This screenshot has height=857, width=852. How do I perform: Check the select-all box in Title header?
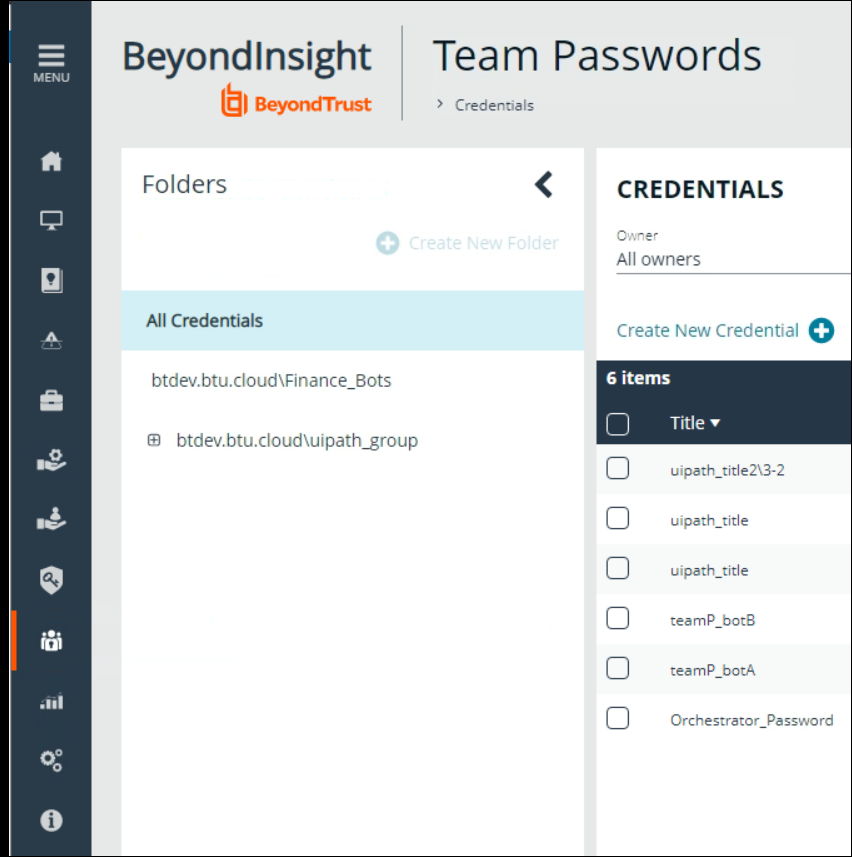click(x=617, y=423)
